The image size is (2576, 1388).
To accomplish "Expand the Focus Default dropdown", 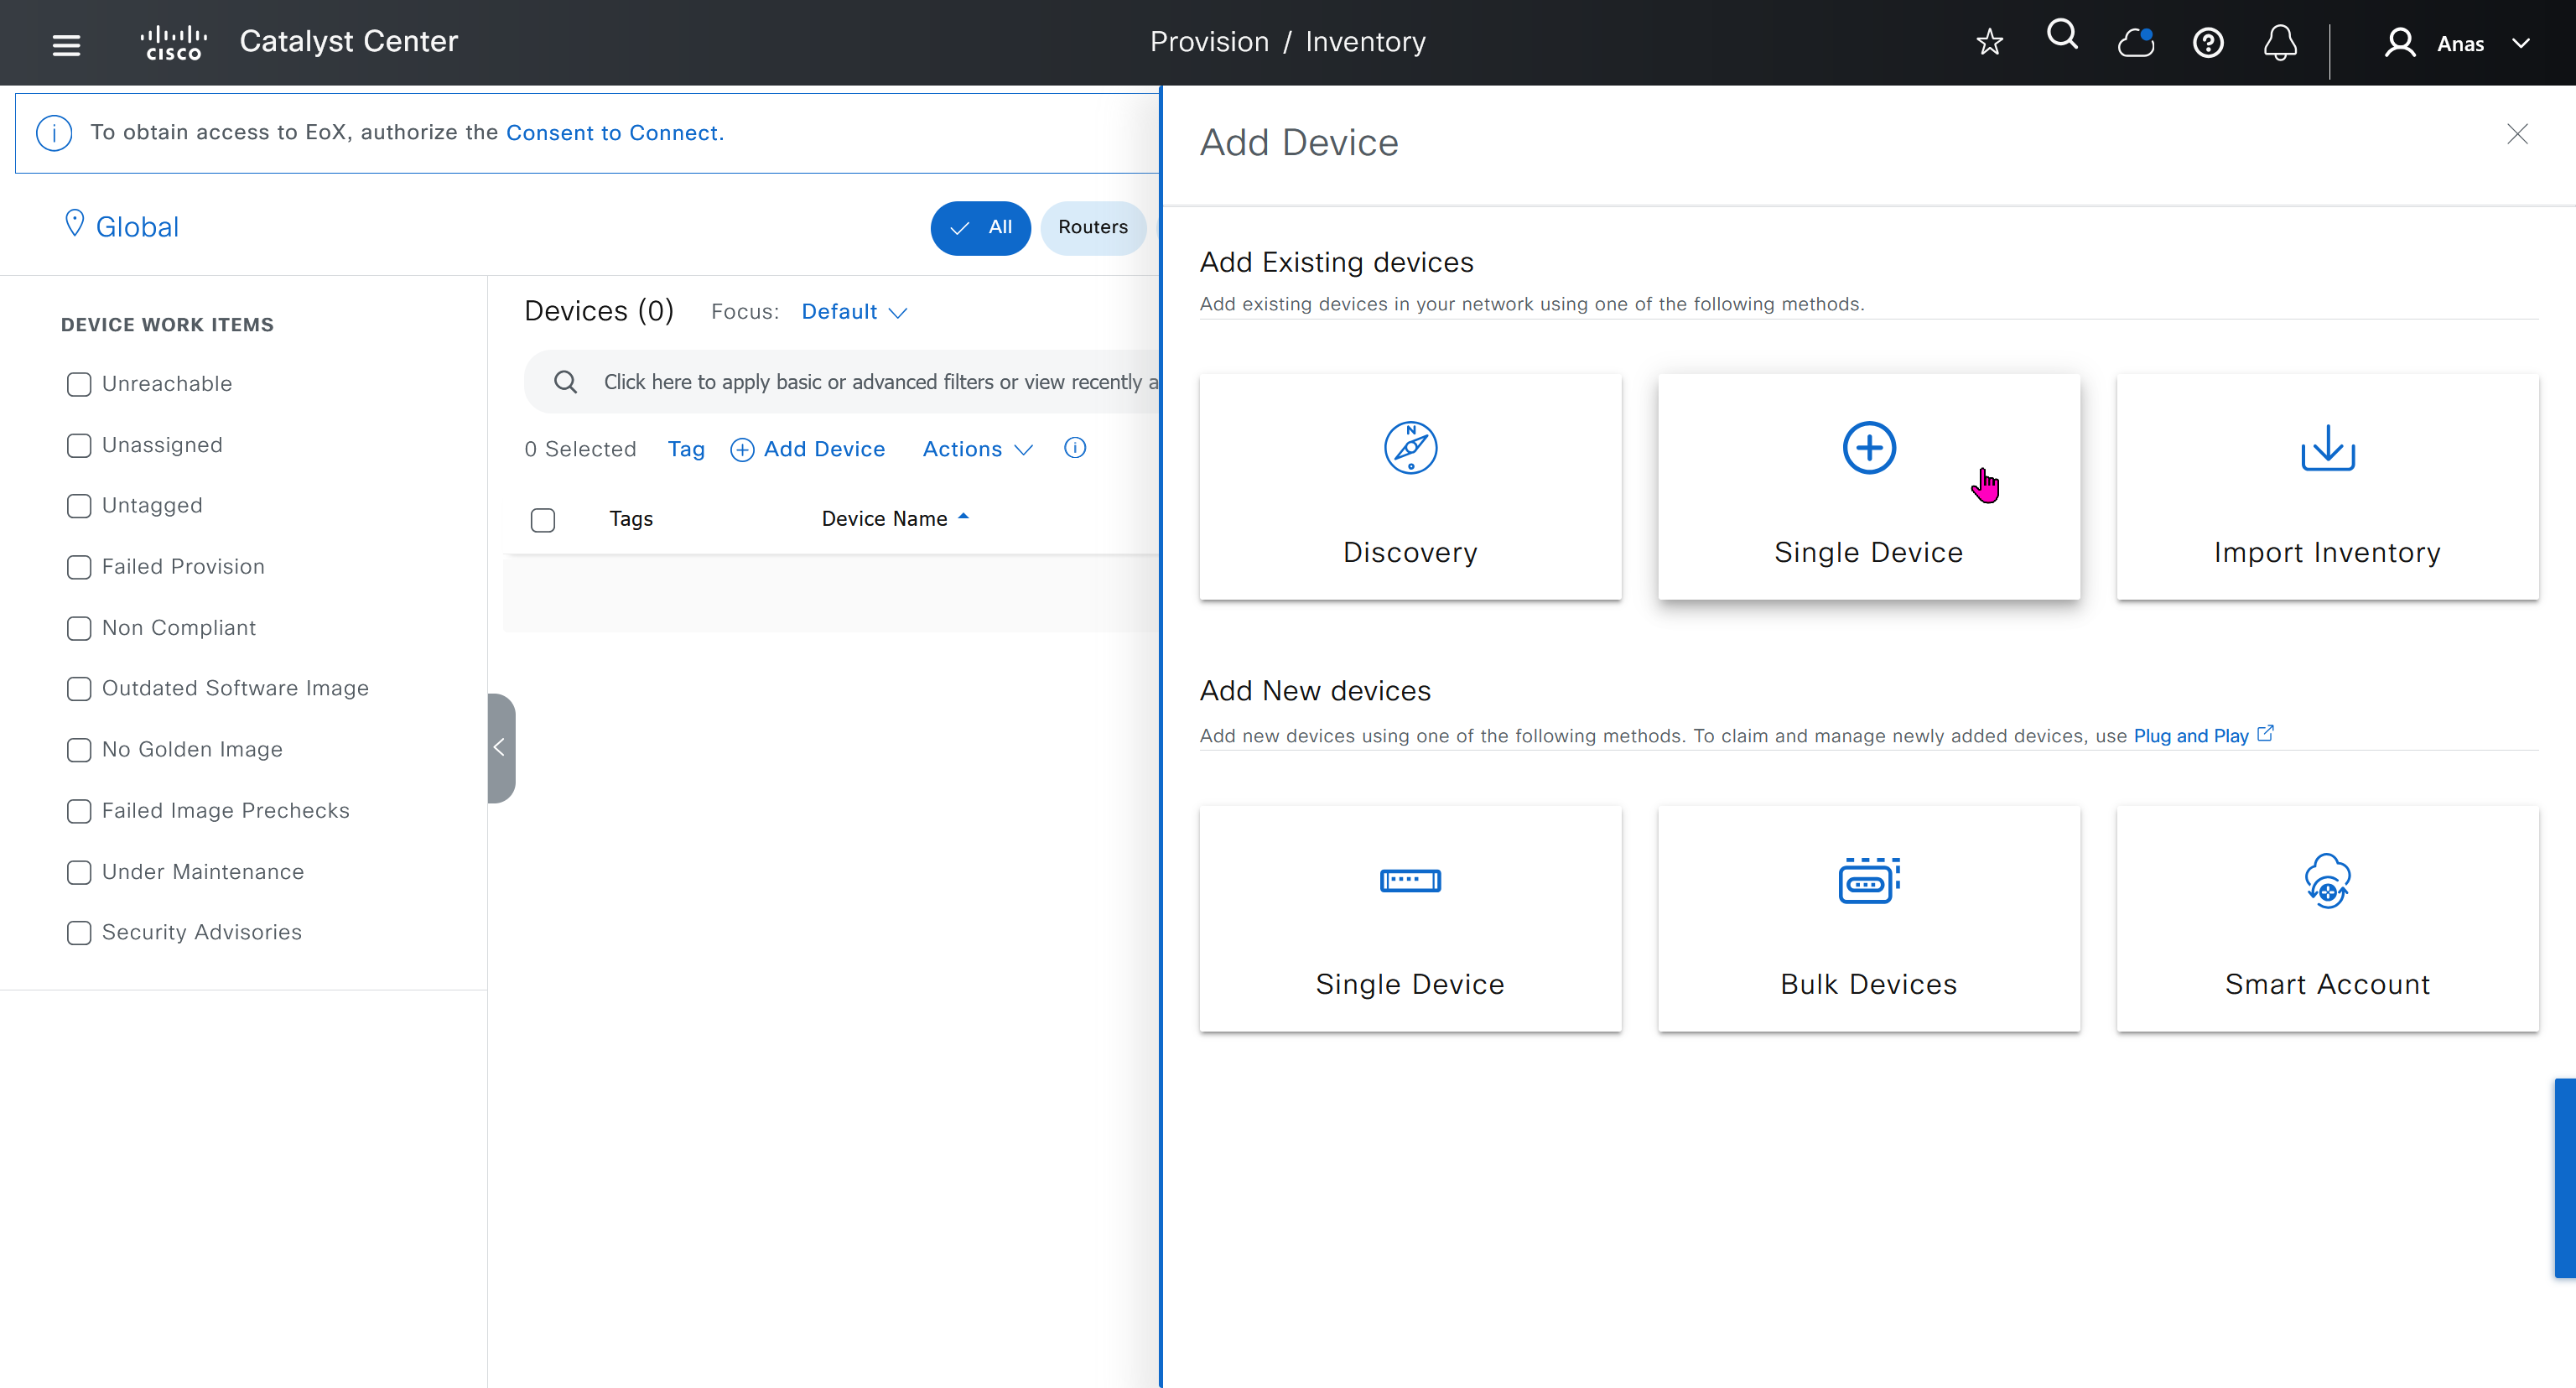I will point(853,312).
